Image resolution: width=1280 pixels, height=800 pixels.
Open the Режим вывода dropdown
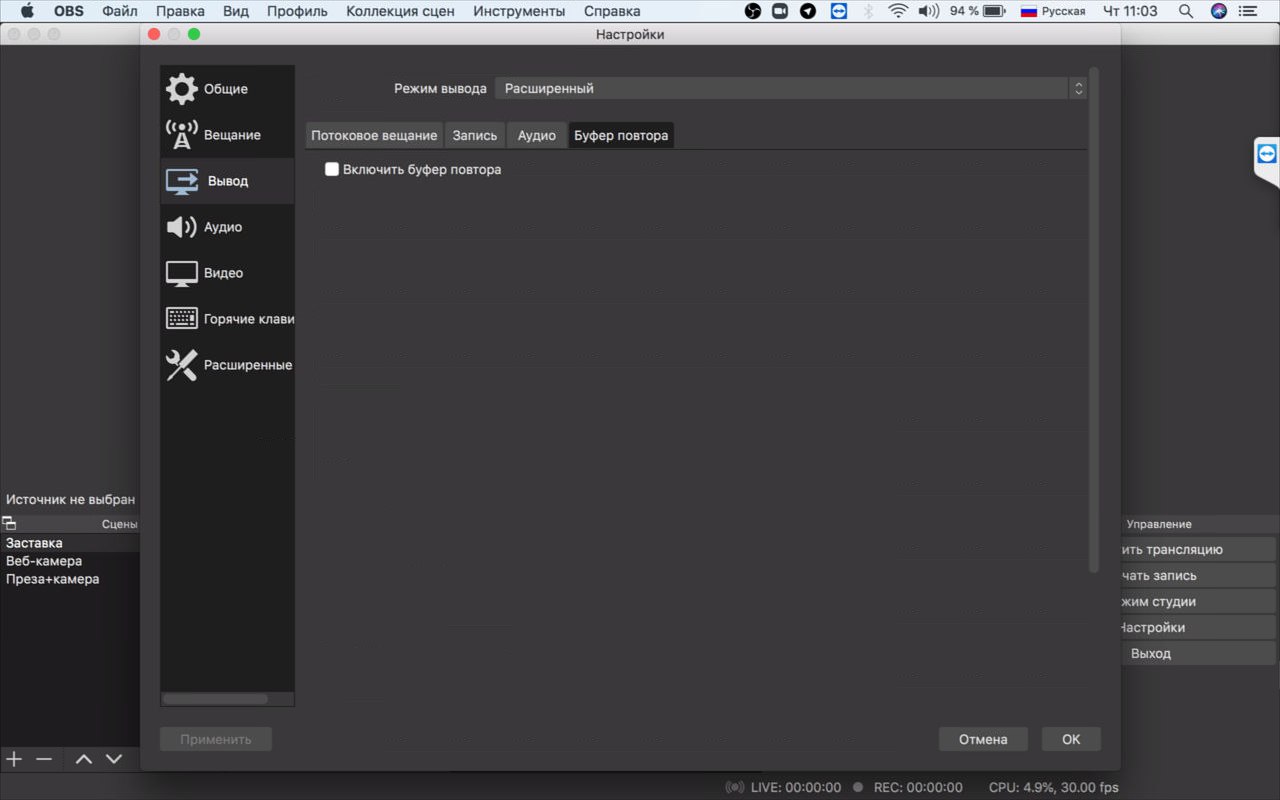(790, 88)
